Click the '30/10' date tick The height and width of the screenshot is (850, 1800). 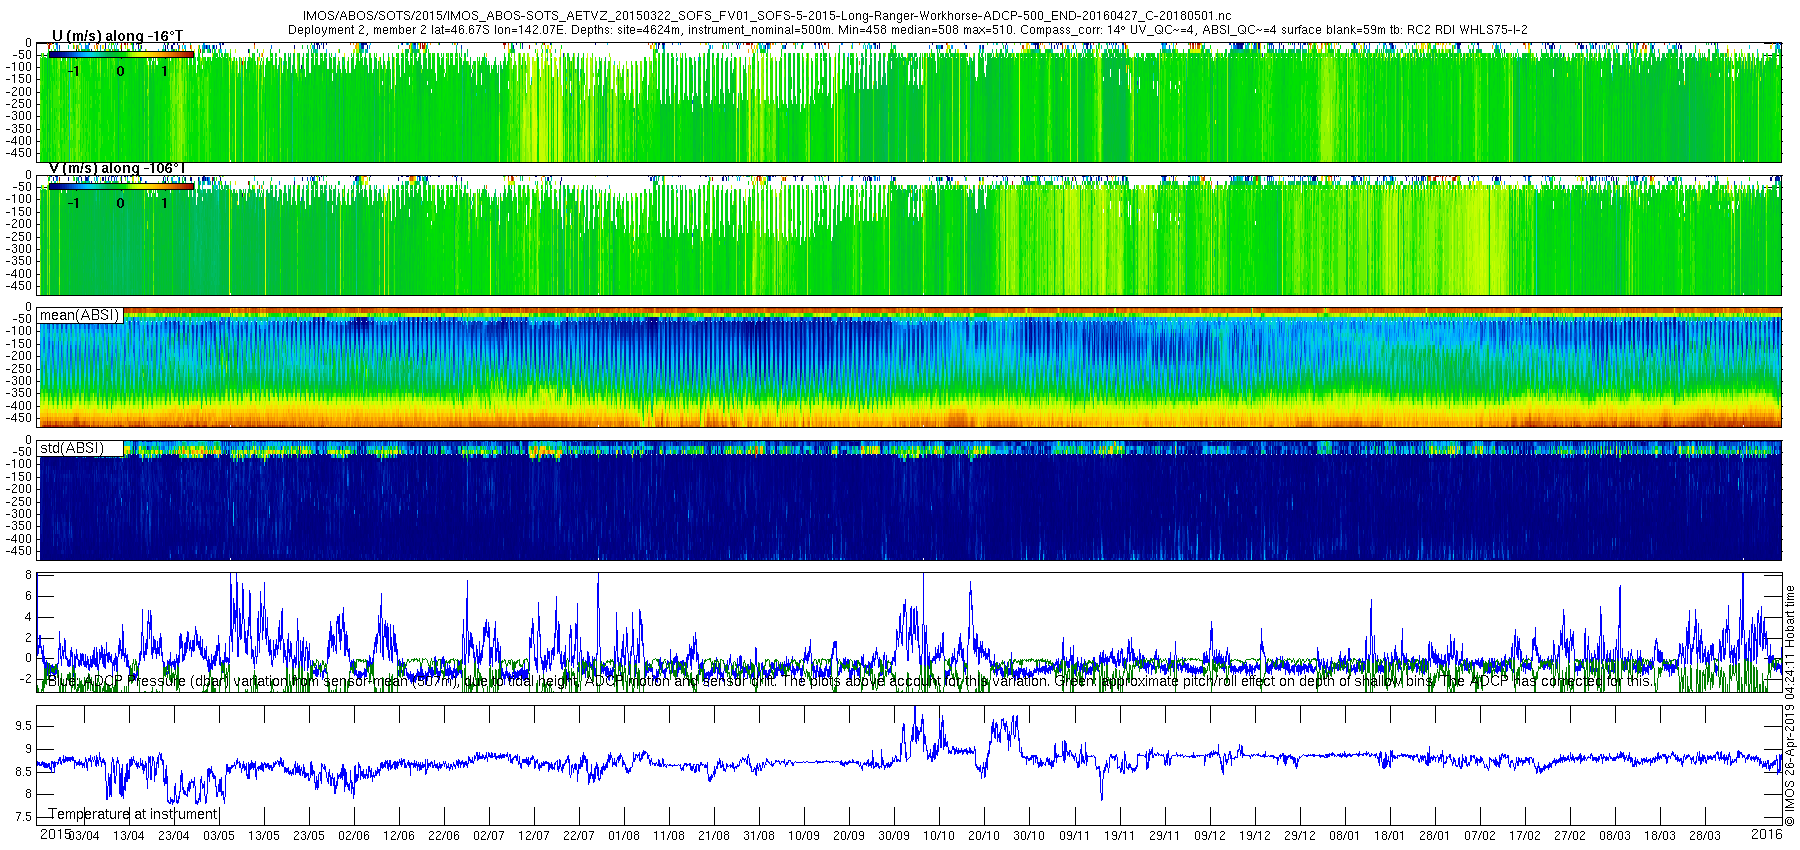(1029, 836)
